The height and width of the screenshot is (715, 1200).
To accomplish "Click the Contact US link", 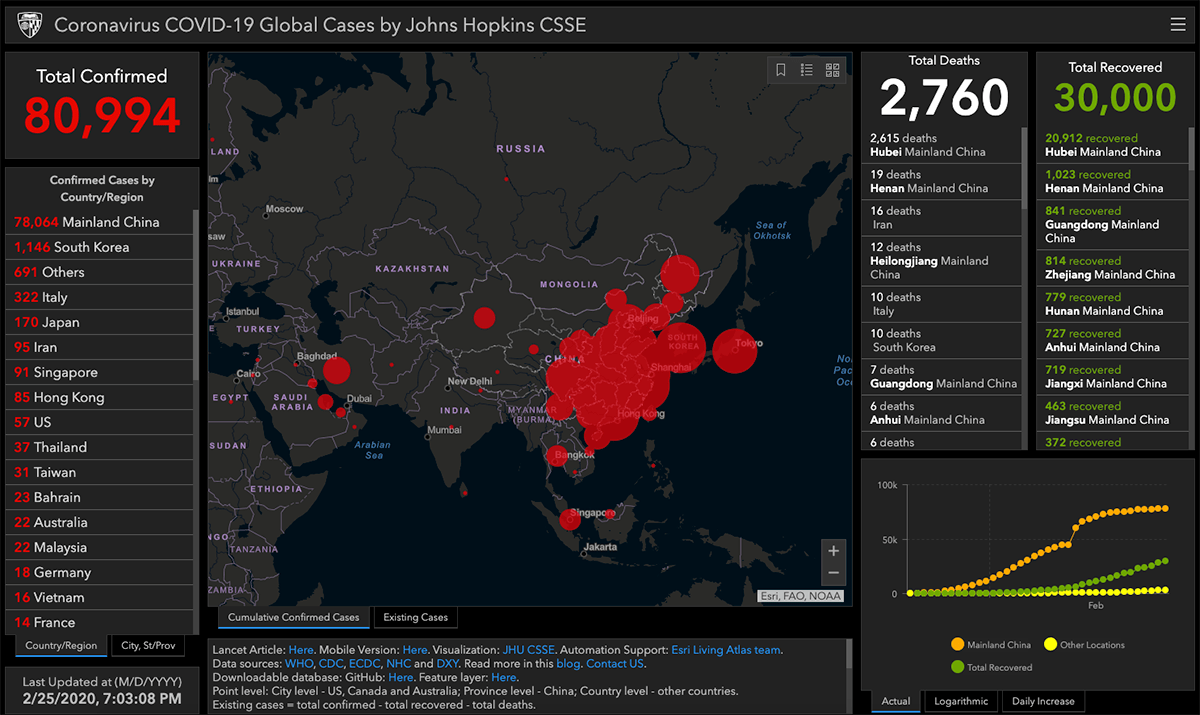I will coord(614,664).
